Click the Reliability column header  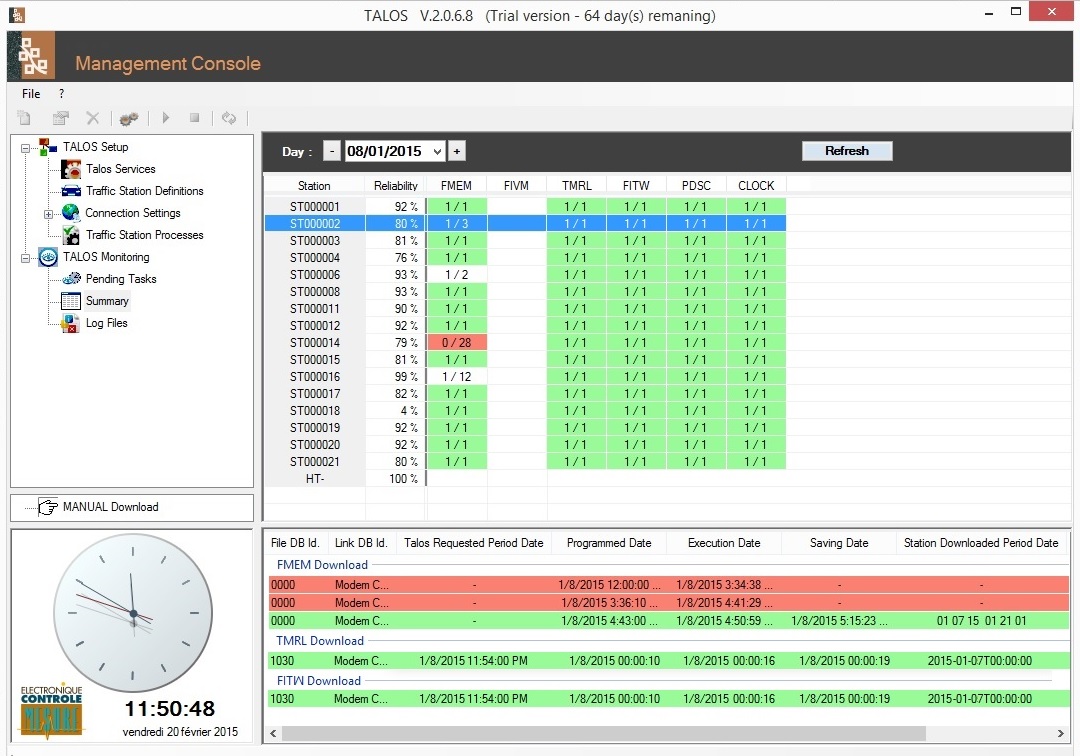coord(396,186)
